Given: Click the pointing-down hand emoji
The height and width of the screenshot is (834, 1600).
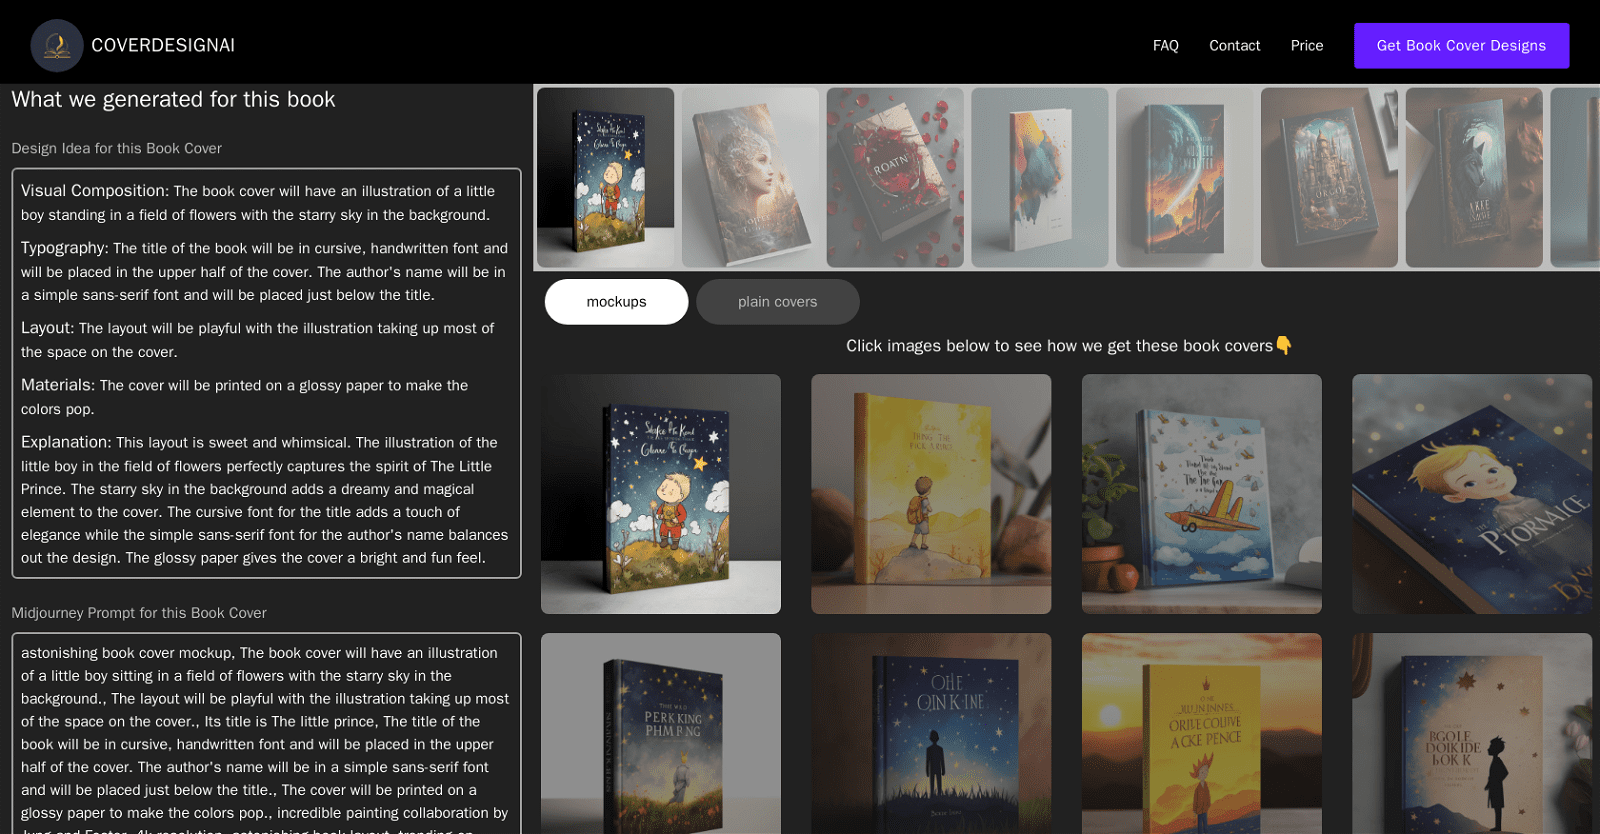Looking at the screenshot, I should tap(1284, 346).
